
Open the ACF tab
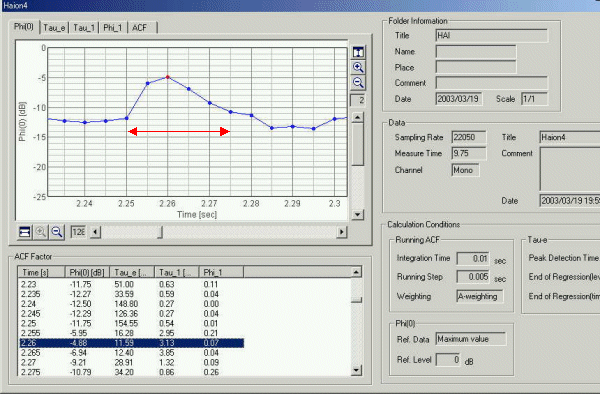pos(142,28)
